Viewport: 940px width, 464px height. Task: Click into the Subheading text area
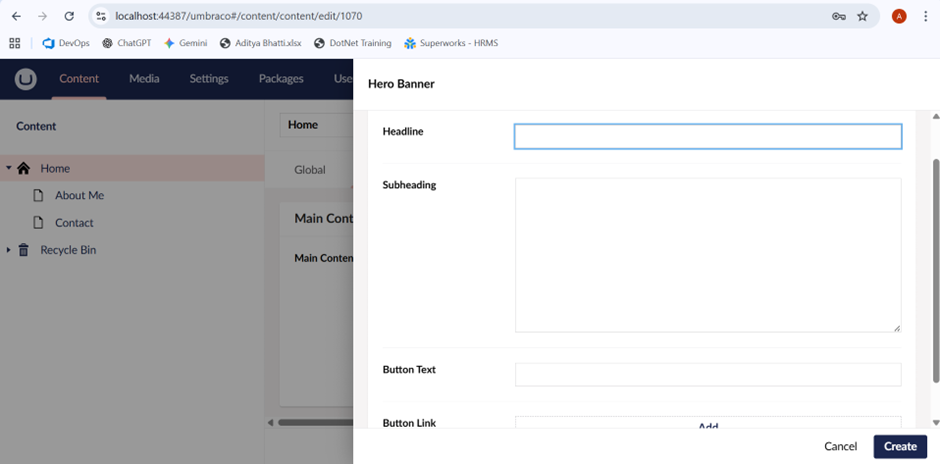coord(707,255)
